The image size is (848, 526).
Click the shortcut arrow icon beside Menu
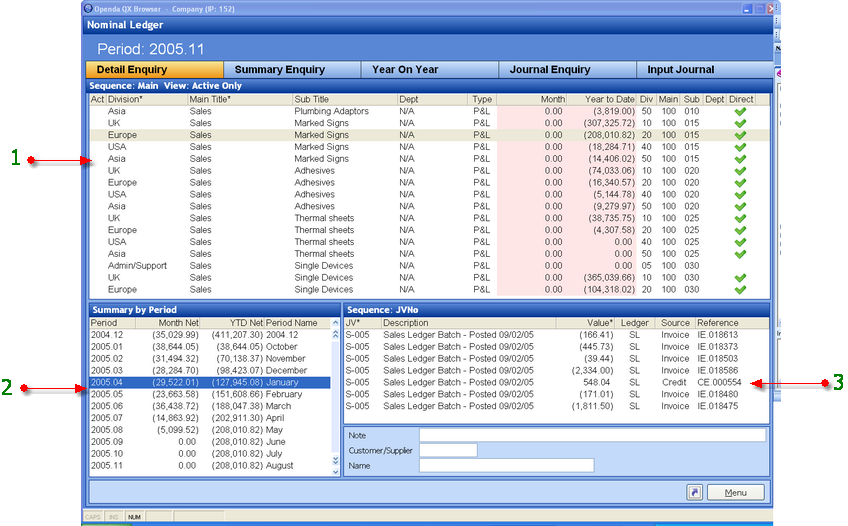click(x=694, y=492)
